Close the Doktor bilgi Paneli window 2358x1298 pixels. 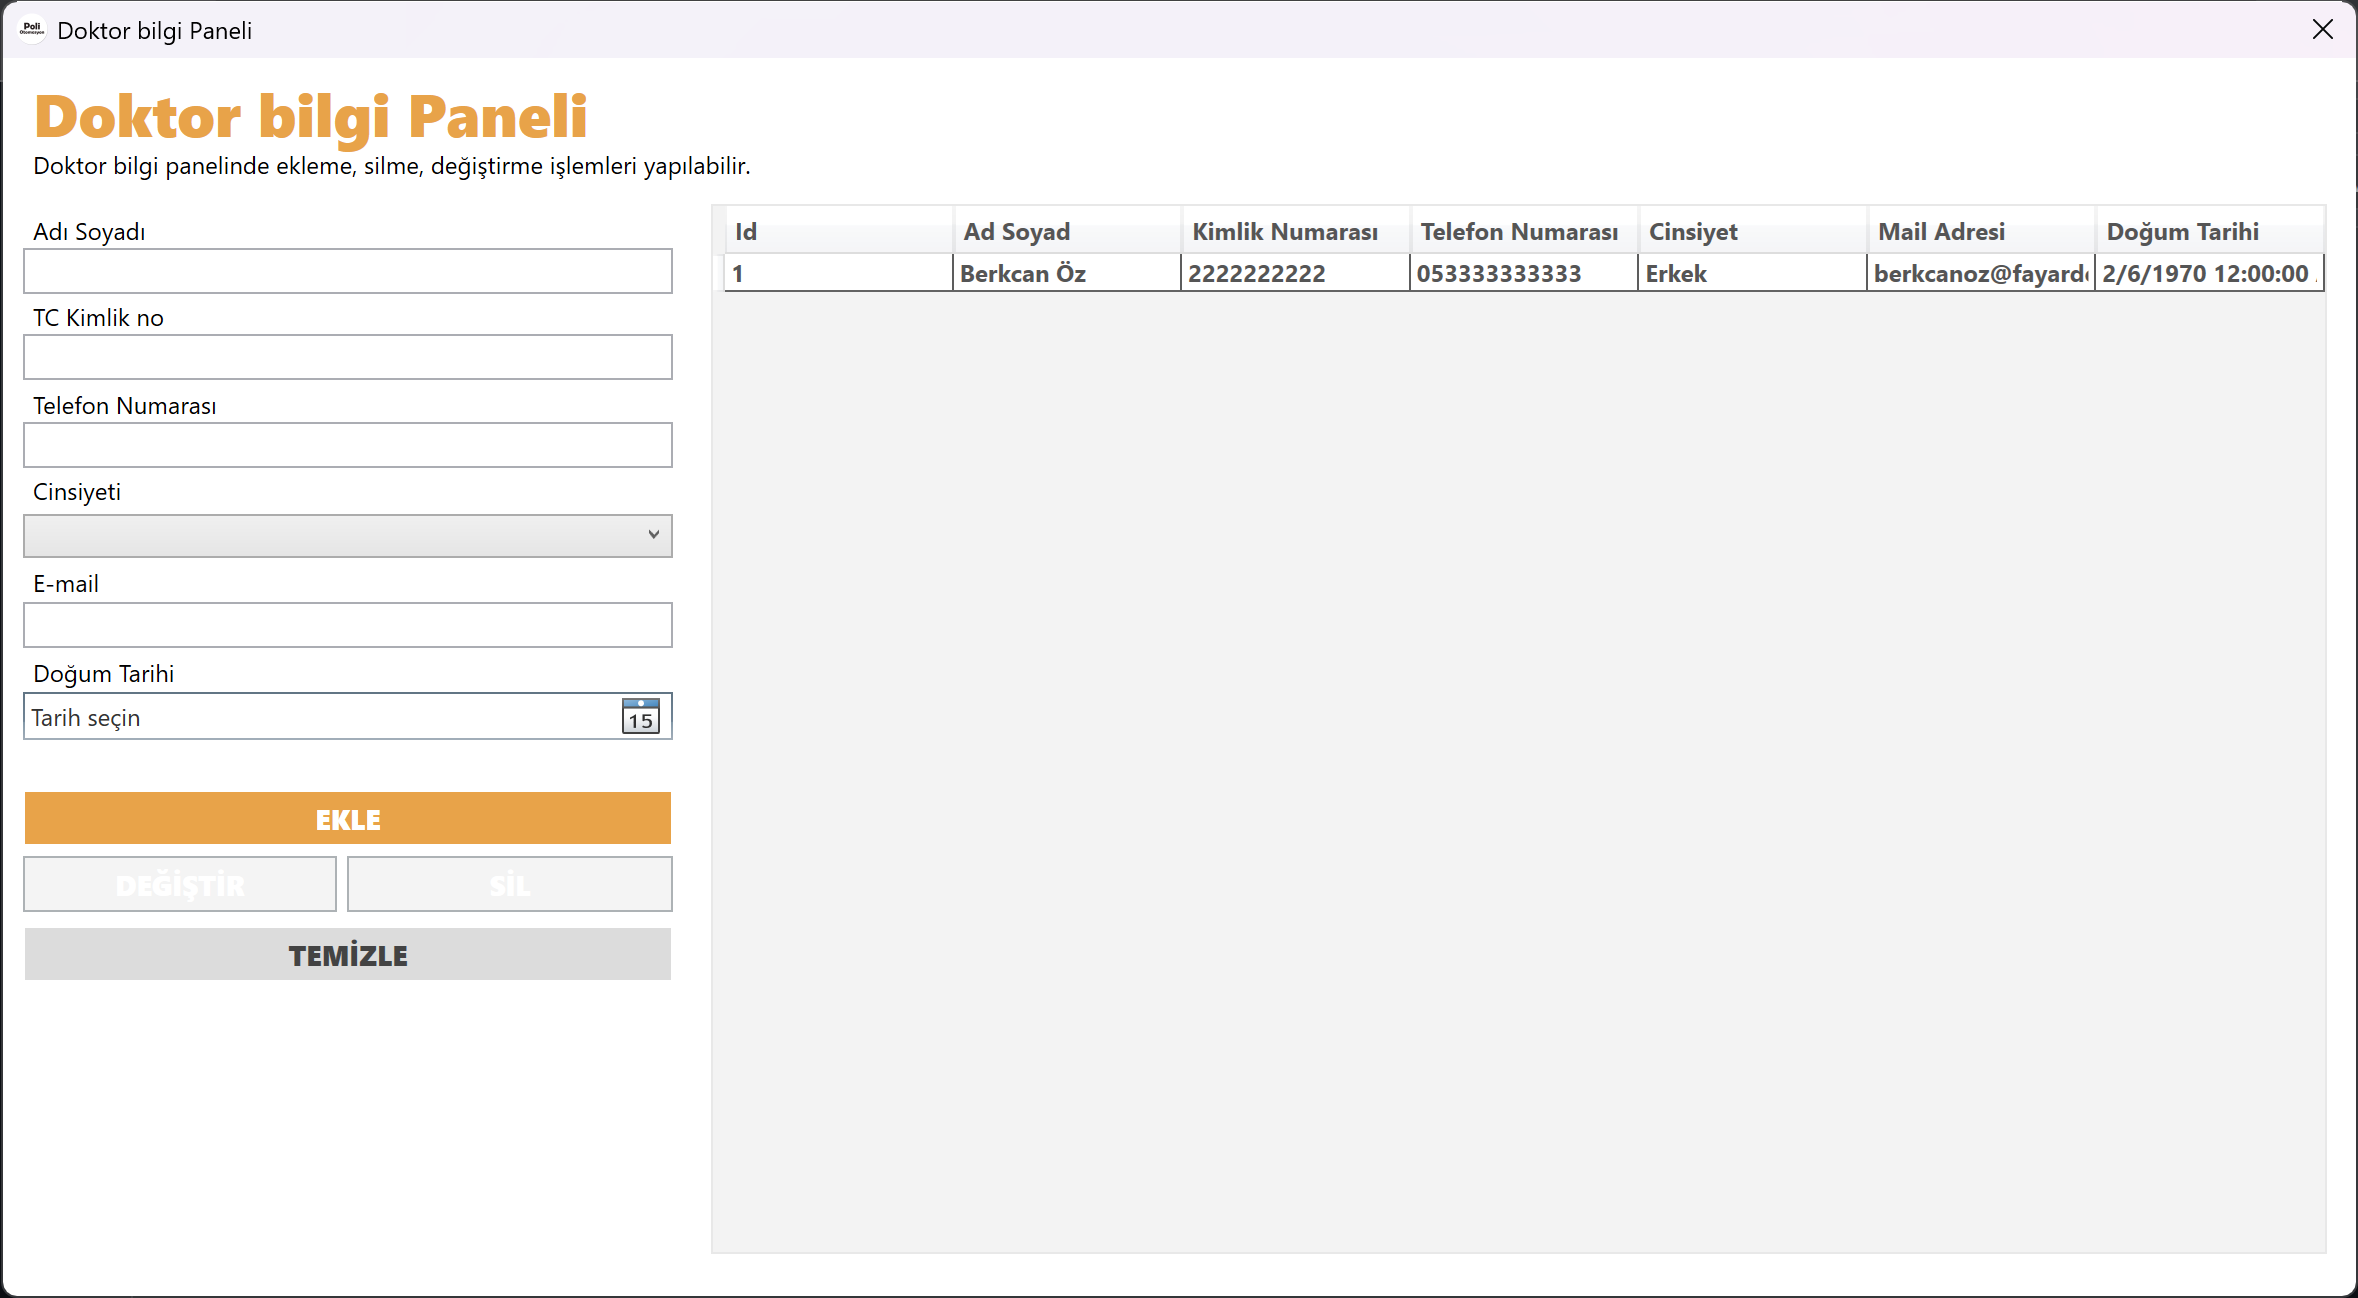click(x=2322, y=30)
